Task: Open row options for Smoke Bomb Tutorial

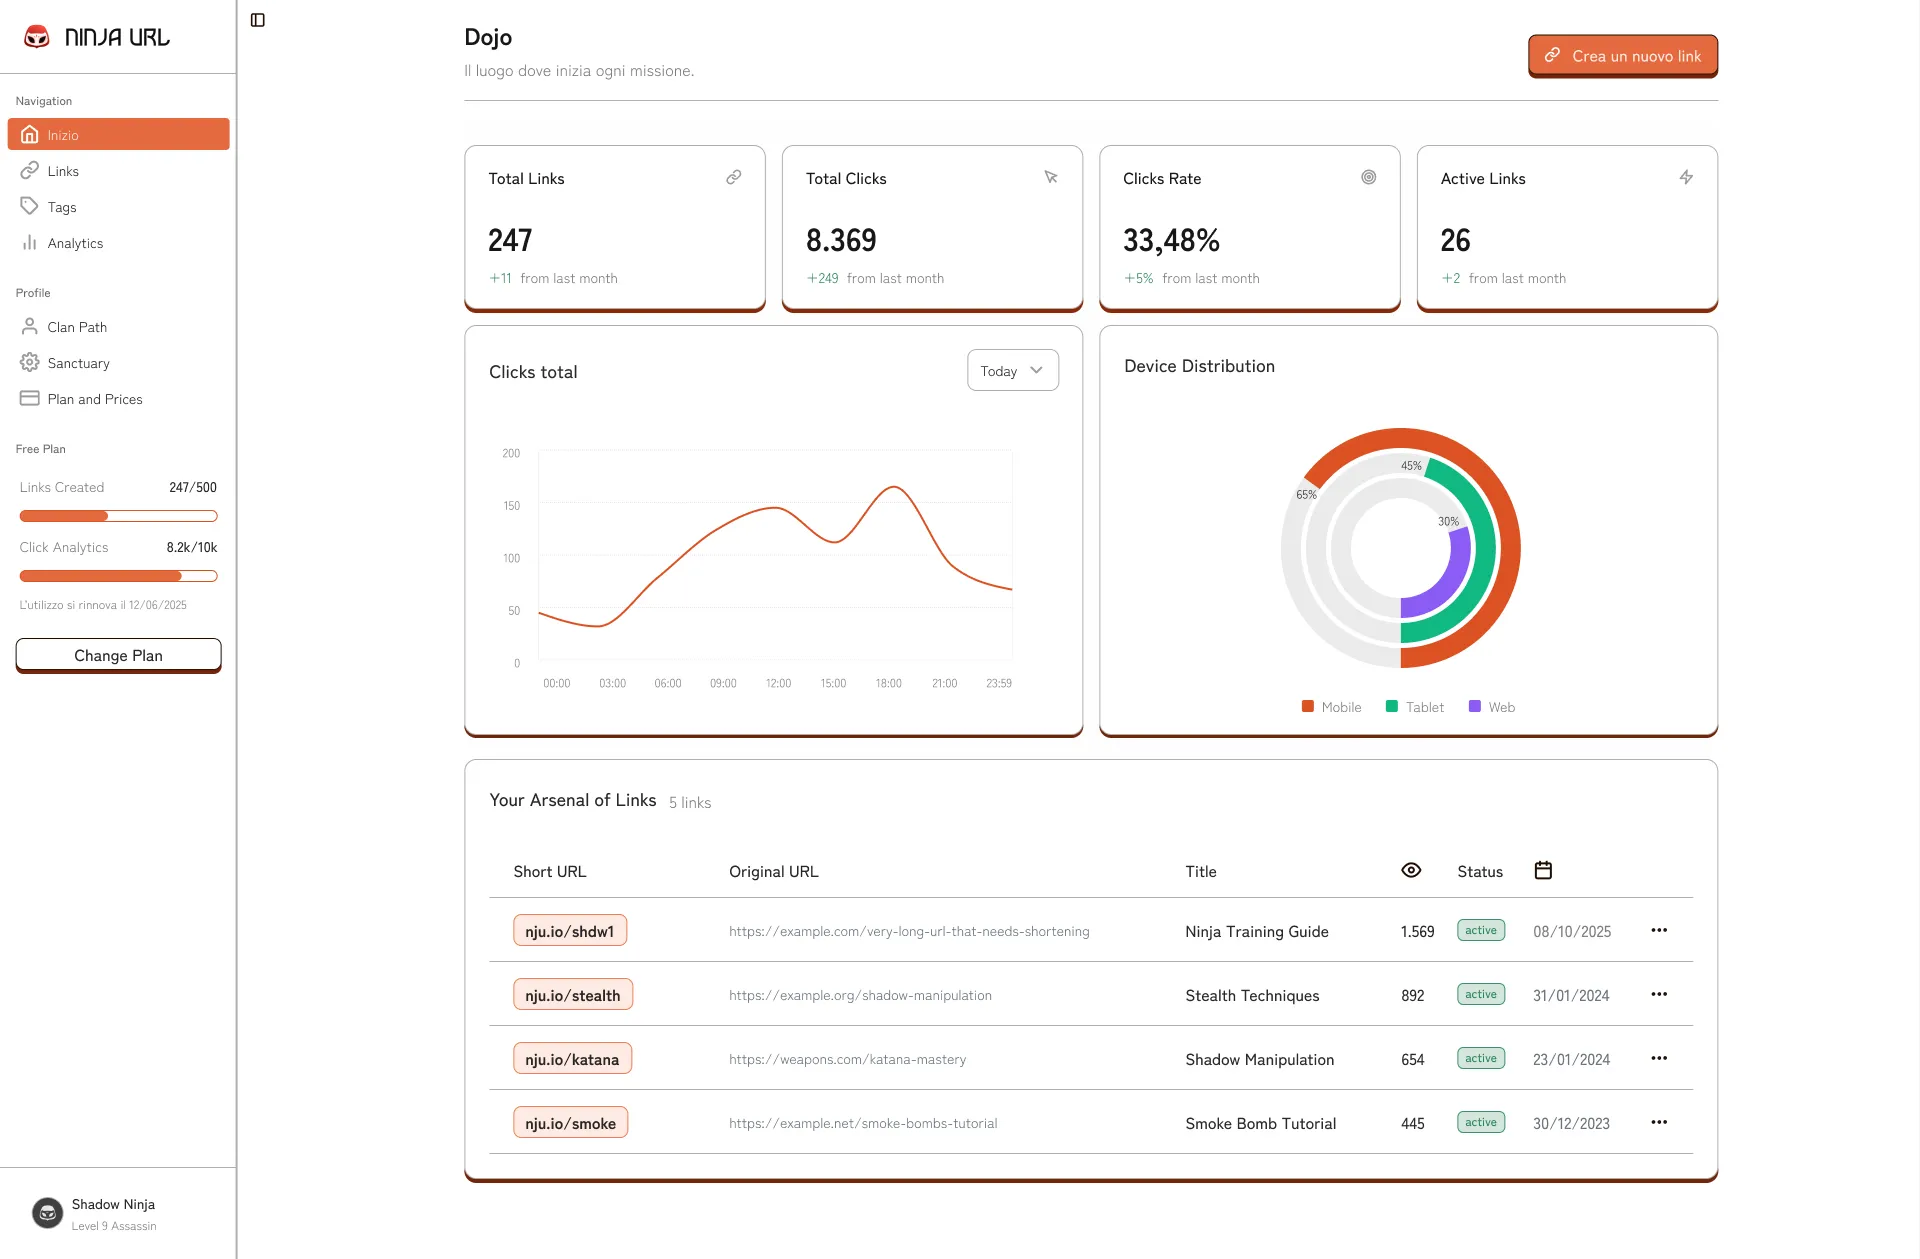Action: pyautogui.click(x=1659, y=1122)
